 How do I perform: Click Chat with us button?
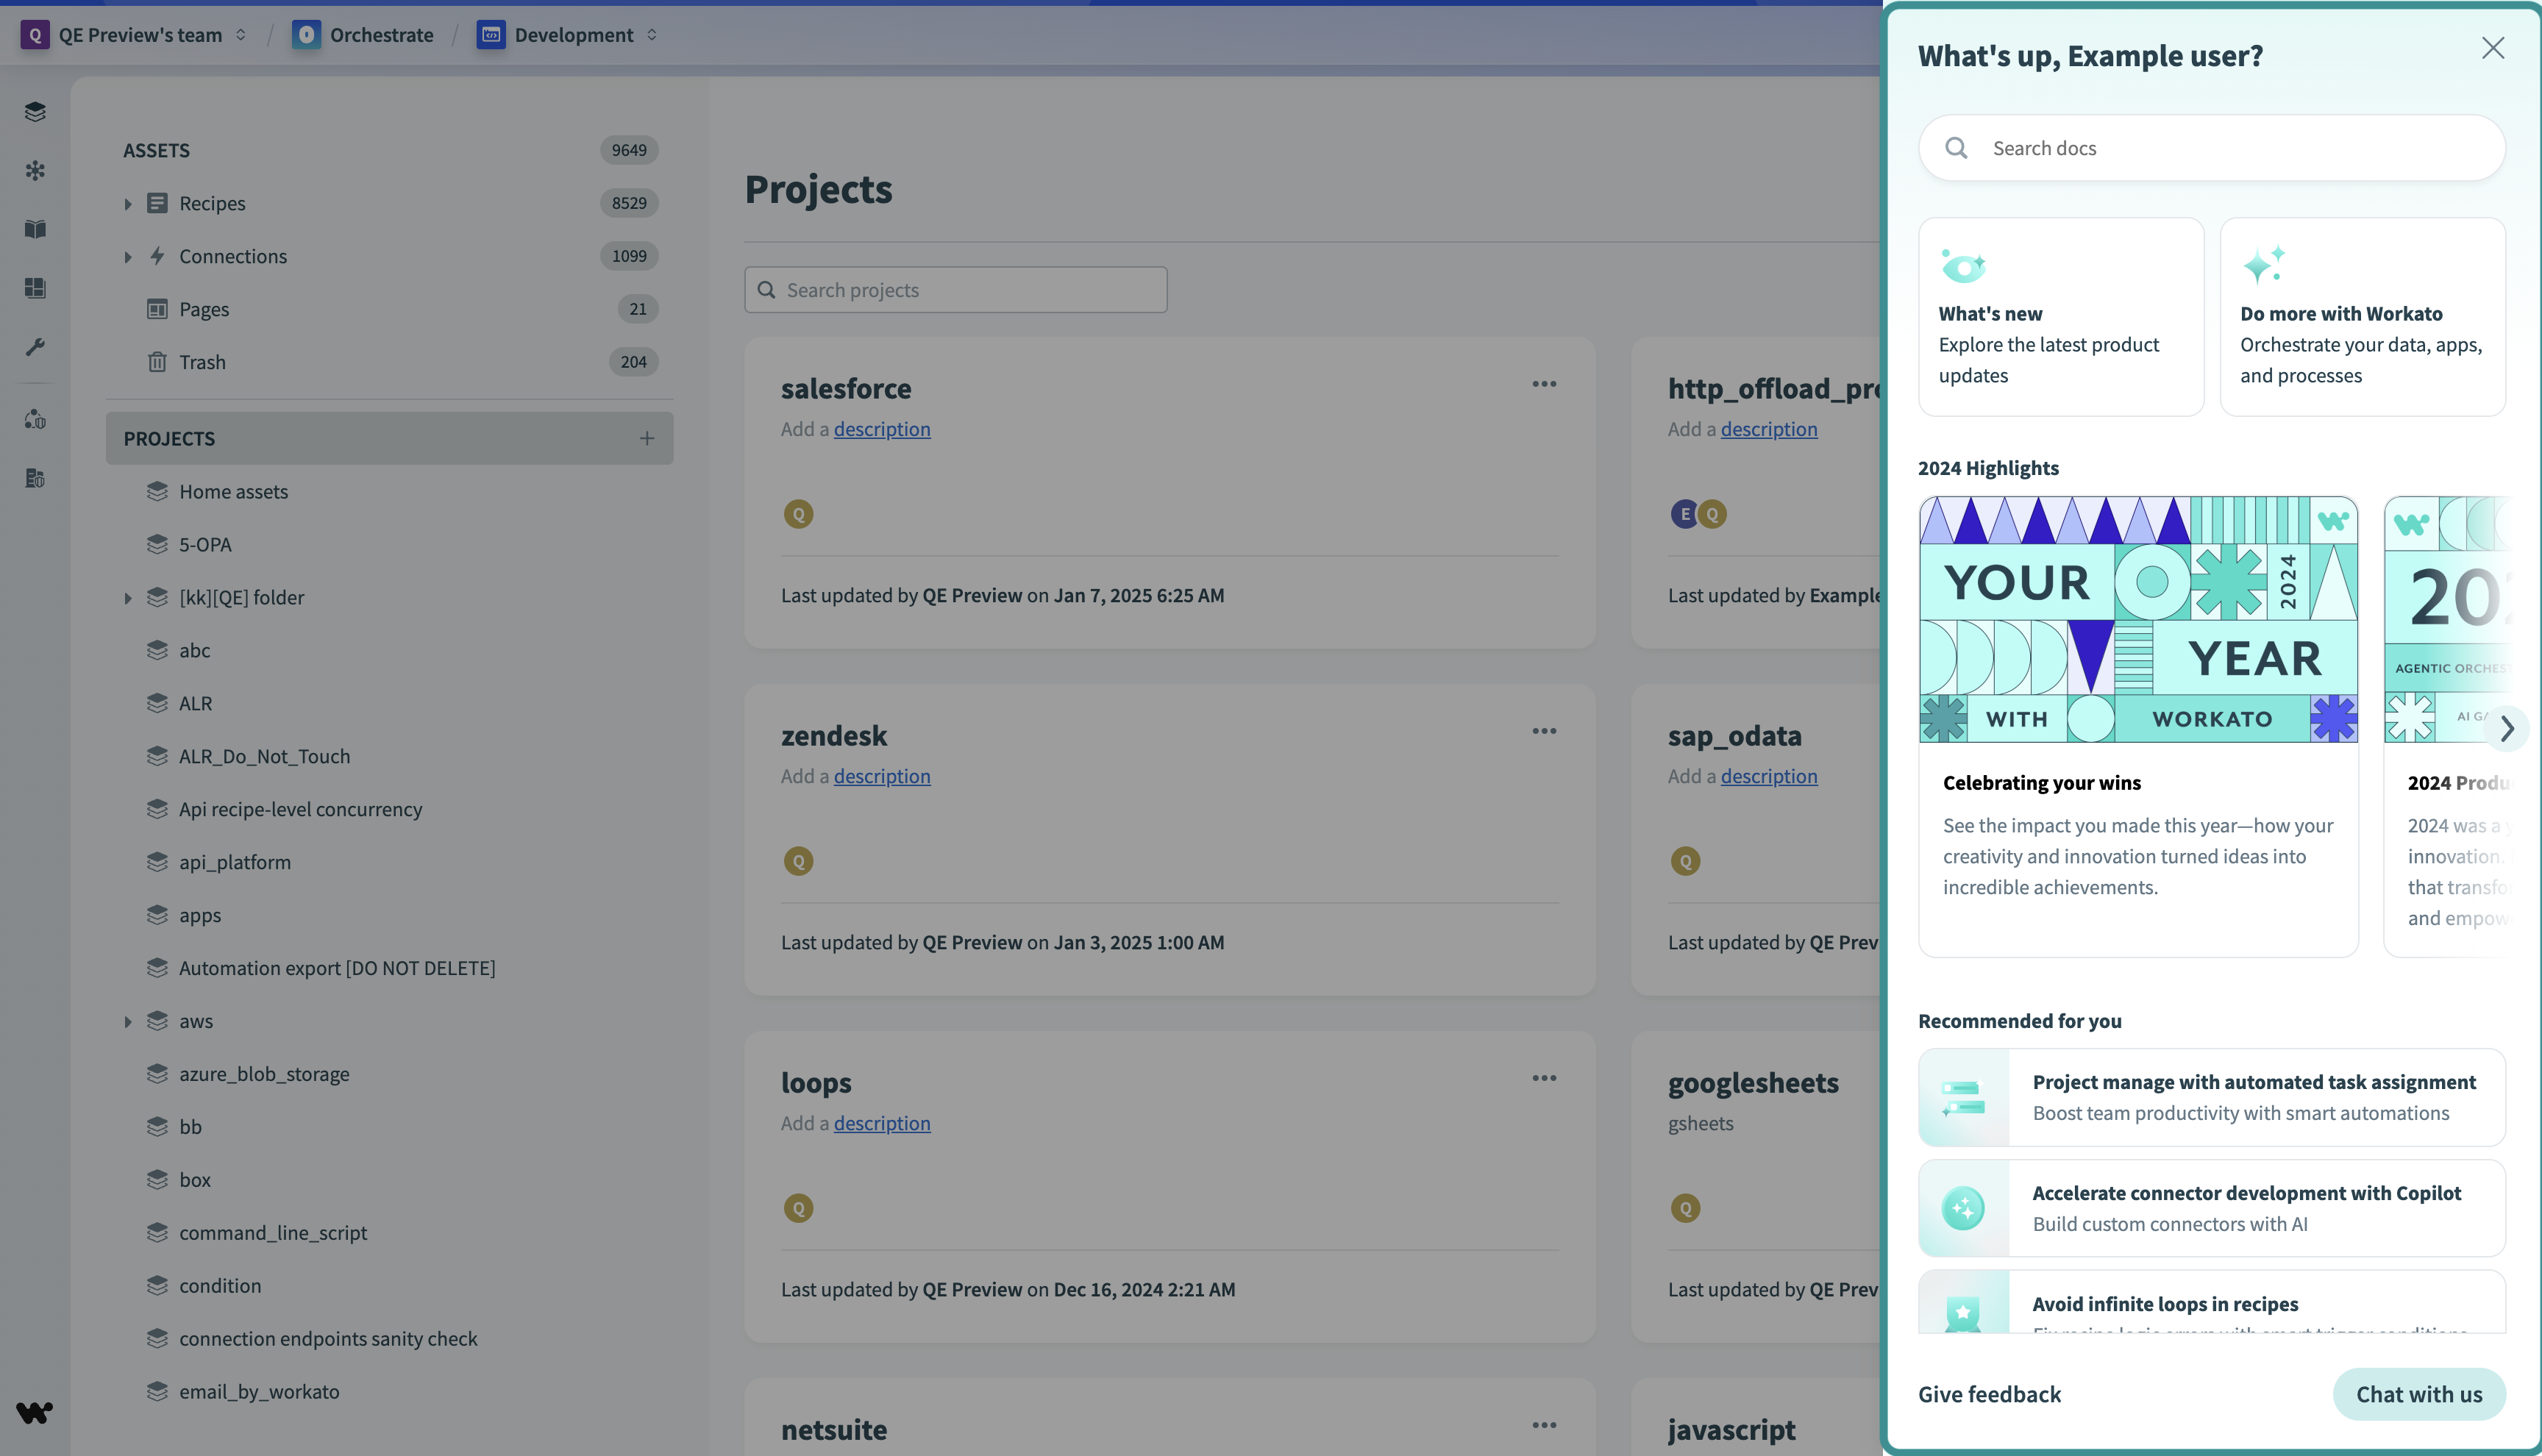pyautogui.click(x=2419, y=1394)
